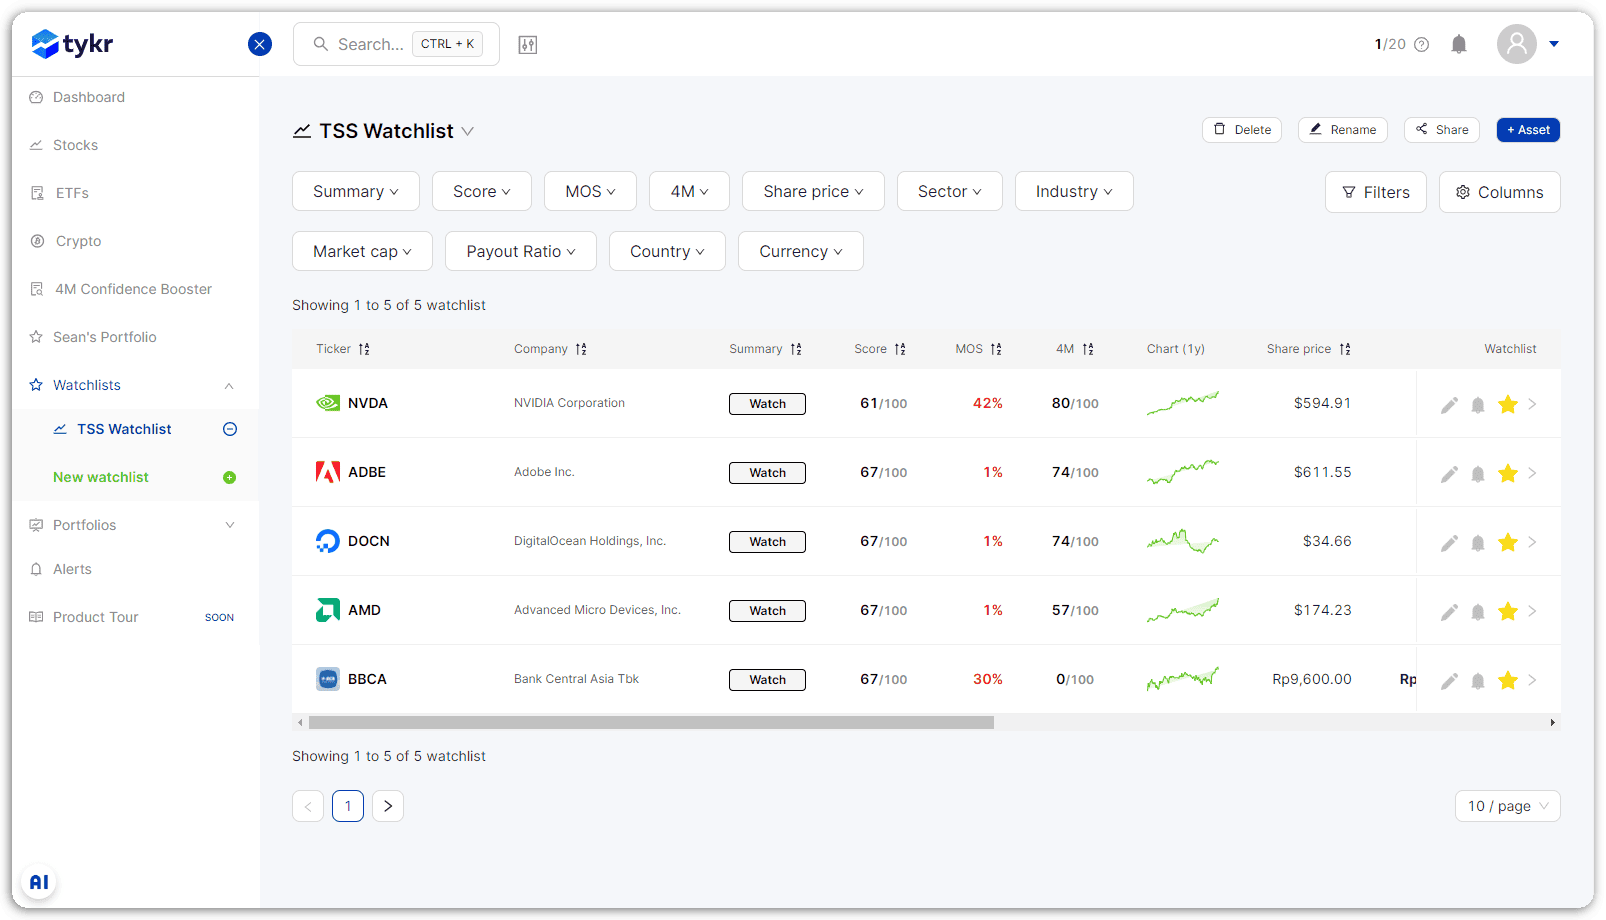Image resolution: width=1606 pixels, height=920 pixels.
Task: Open the 4M filter dropdown
Action: click(689, 191)
